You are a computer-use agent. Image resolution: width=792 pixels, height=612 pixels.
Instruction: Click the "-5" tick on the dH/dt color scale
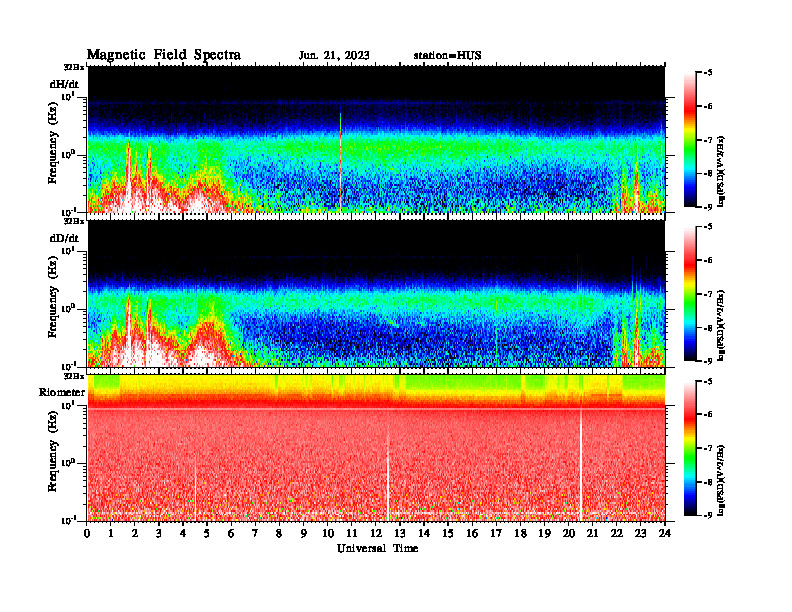pos(708,73)
